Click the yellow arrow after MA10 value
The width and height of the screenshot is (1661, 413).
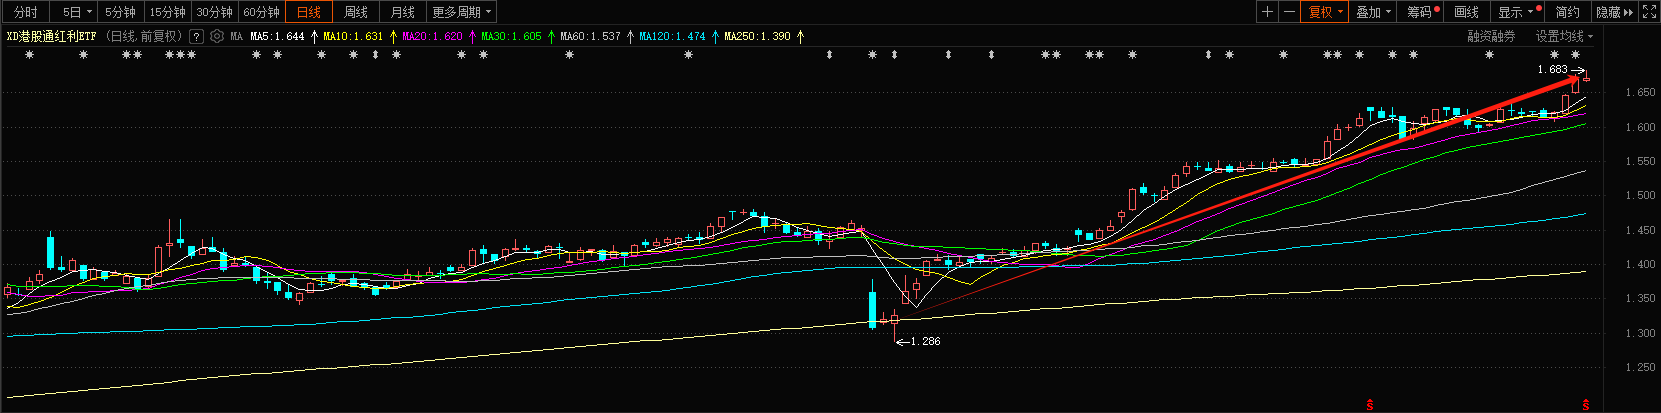coord(393,36)
